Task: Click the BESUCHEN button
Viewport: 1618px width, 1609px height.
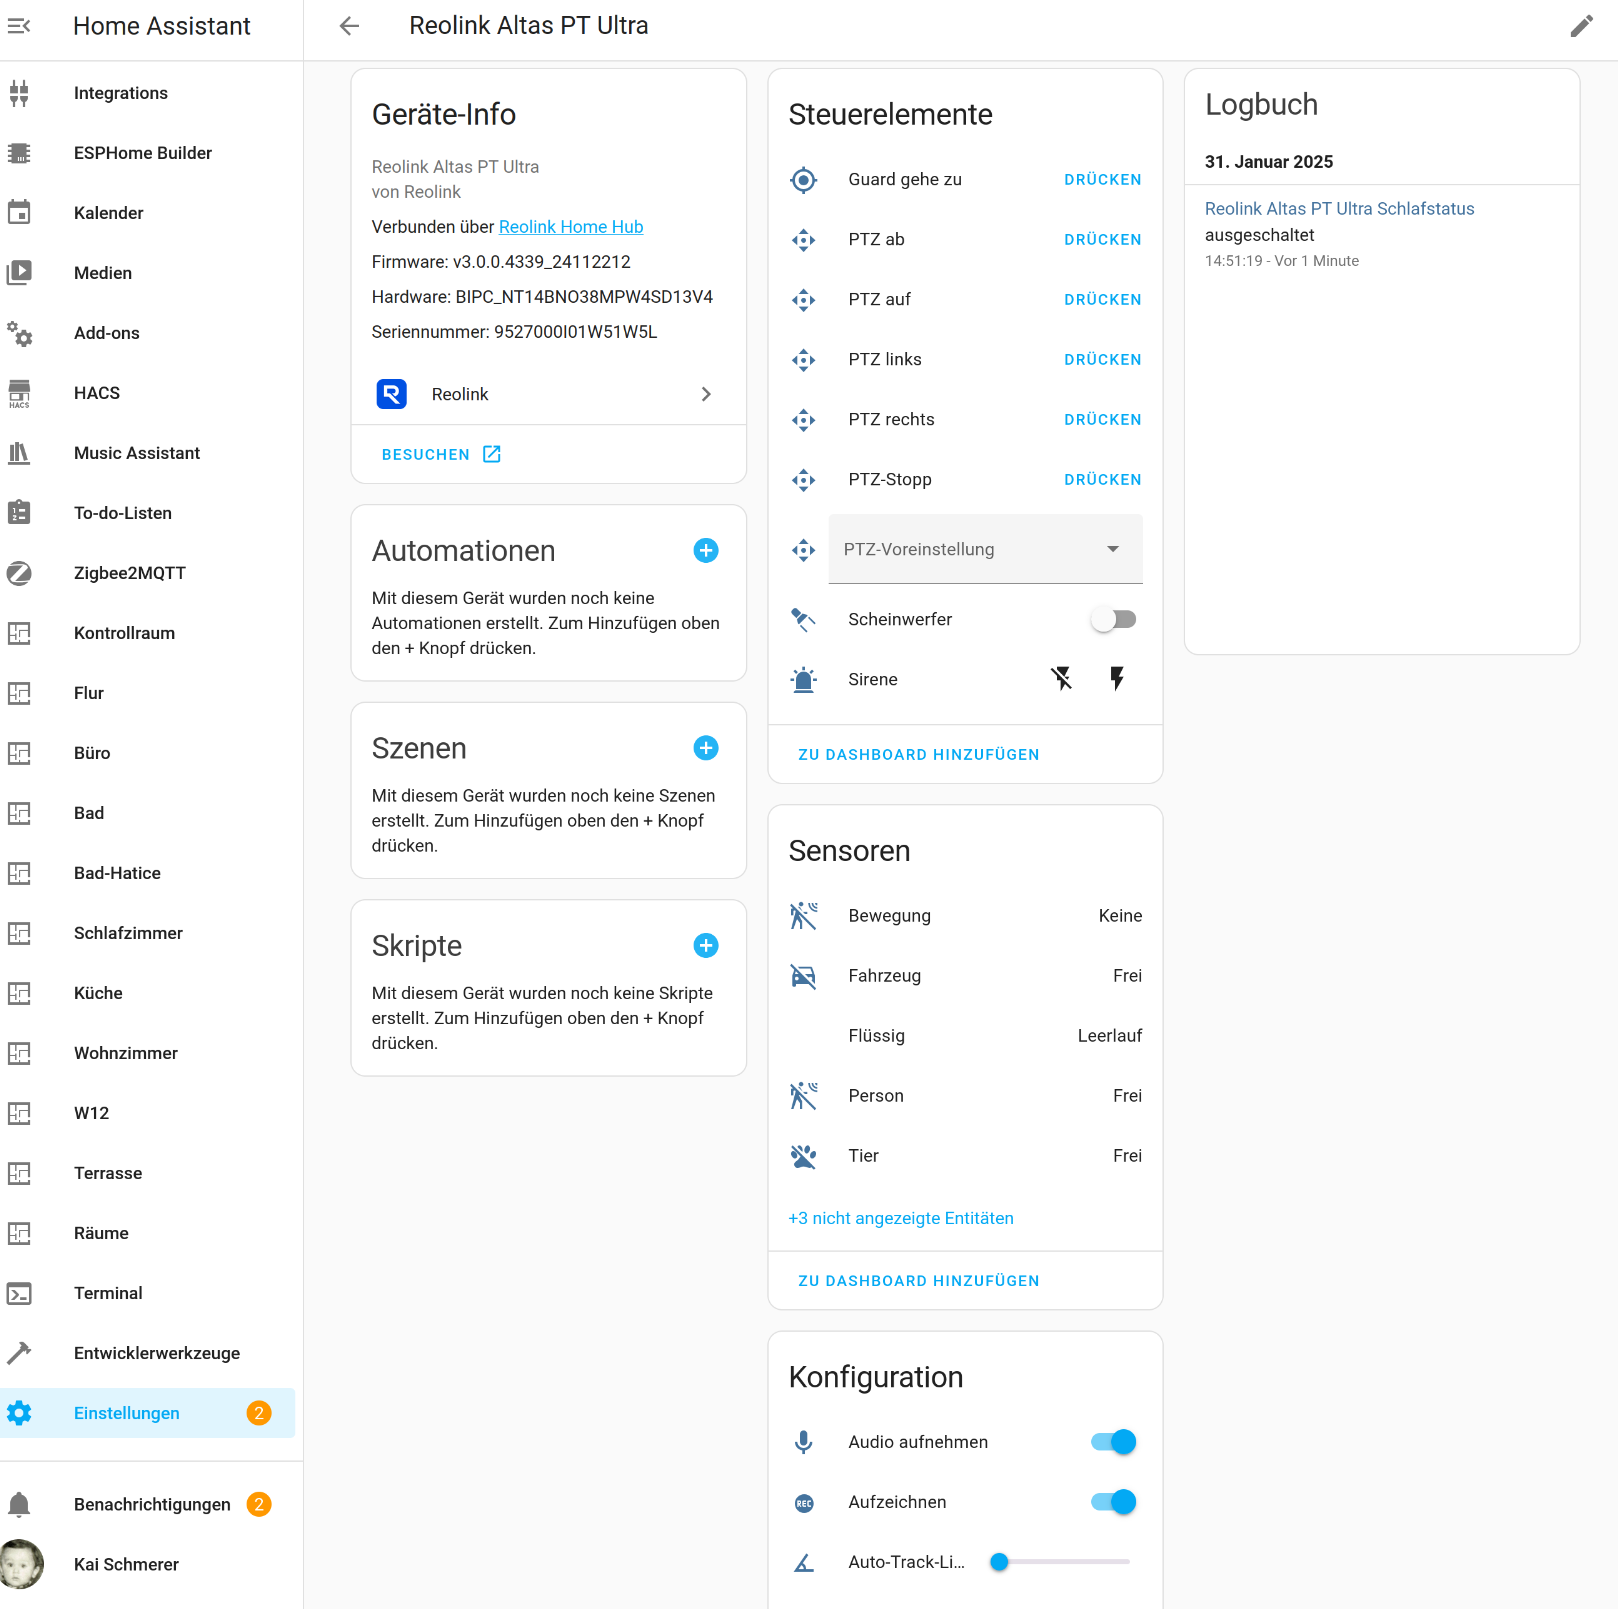Action: coord(441,454)
